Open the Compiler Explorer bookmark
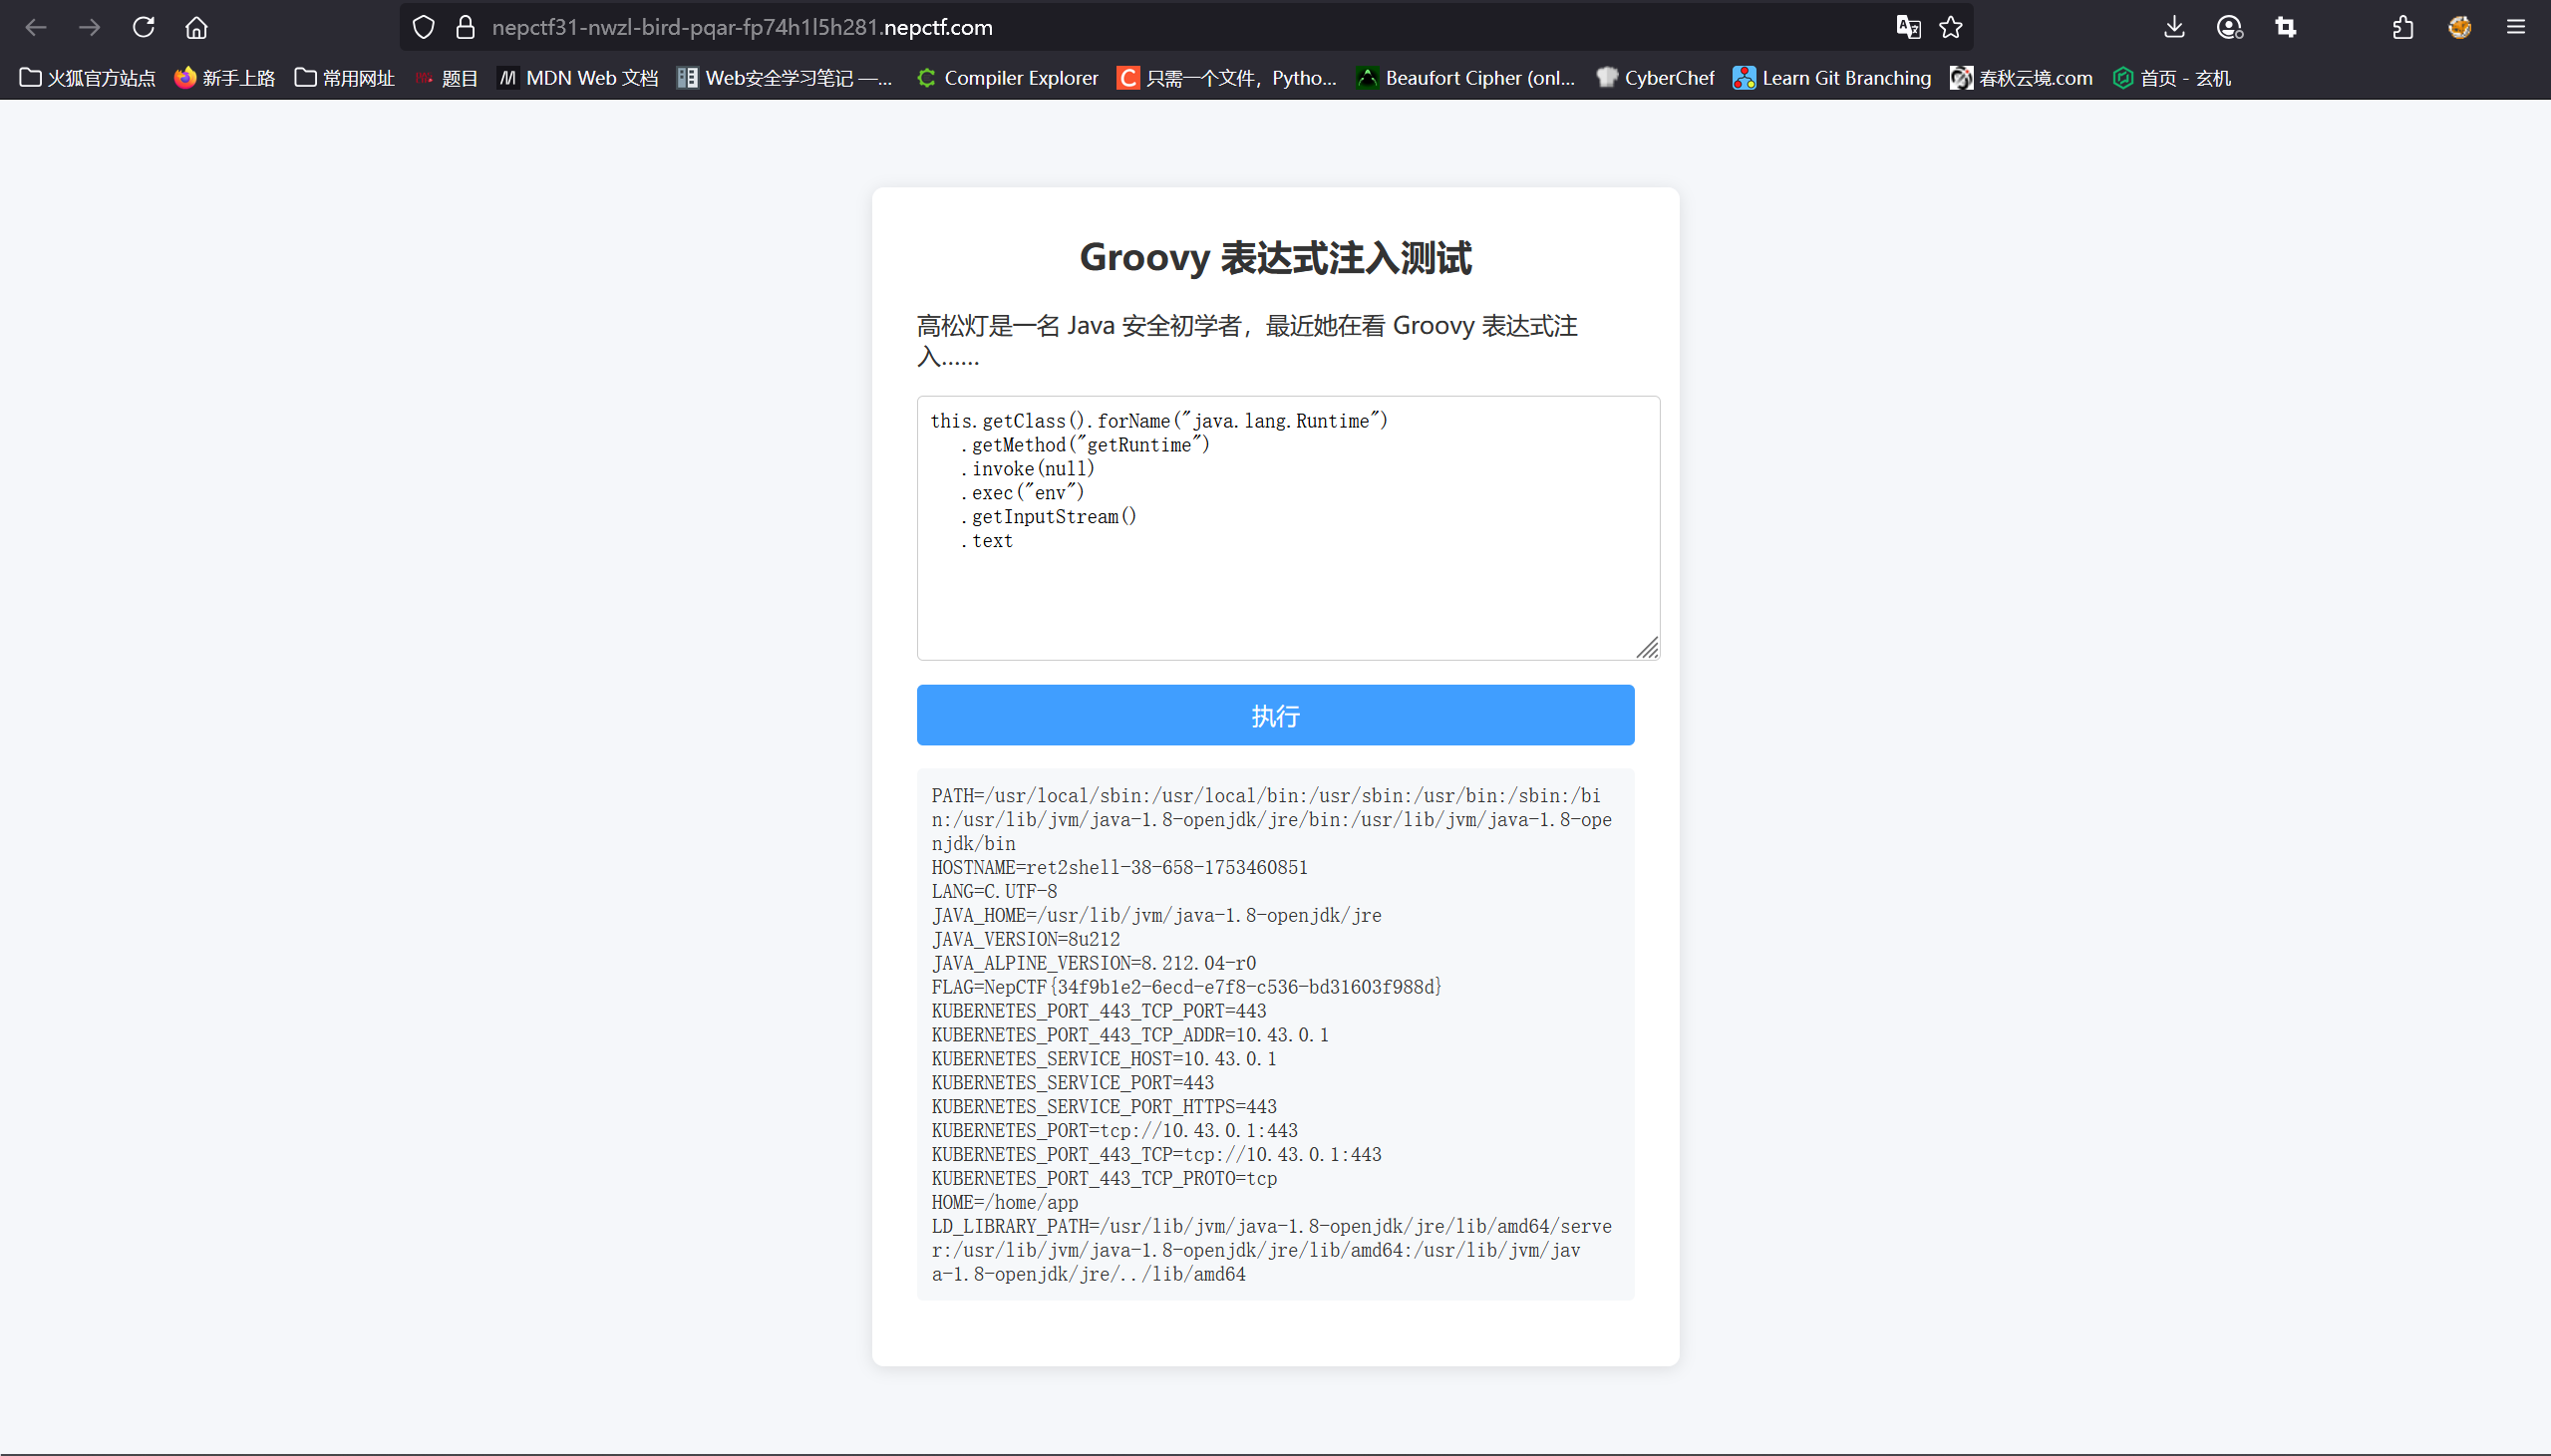This screenshot has height=1456, width=2551. [1008, 78]
